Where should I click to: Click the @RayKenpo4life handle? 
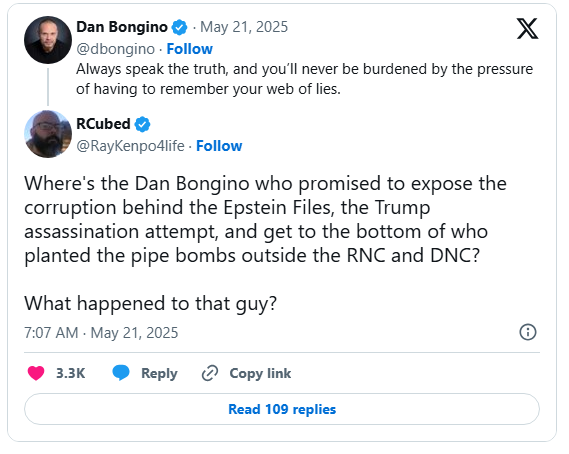click(x=130, y=146)
